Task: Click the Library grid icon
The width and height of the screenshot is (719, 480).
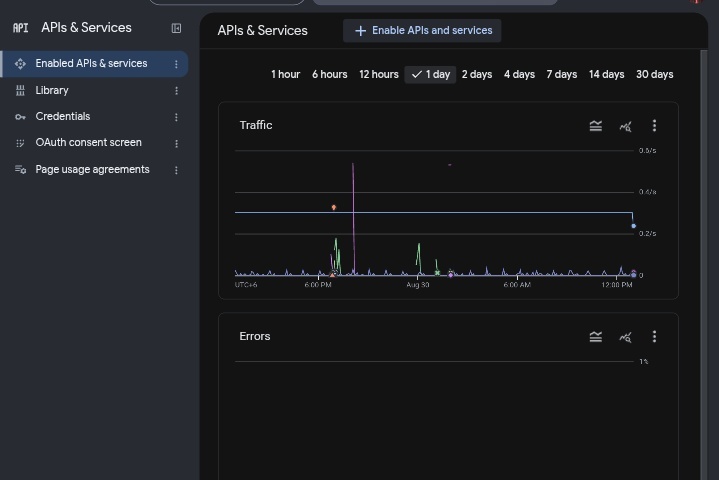Action: pyautogui.click(x=20, y=90)
